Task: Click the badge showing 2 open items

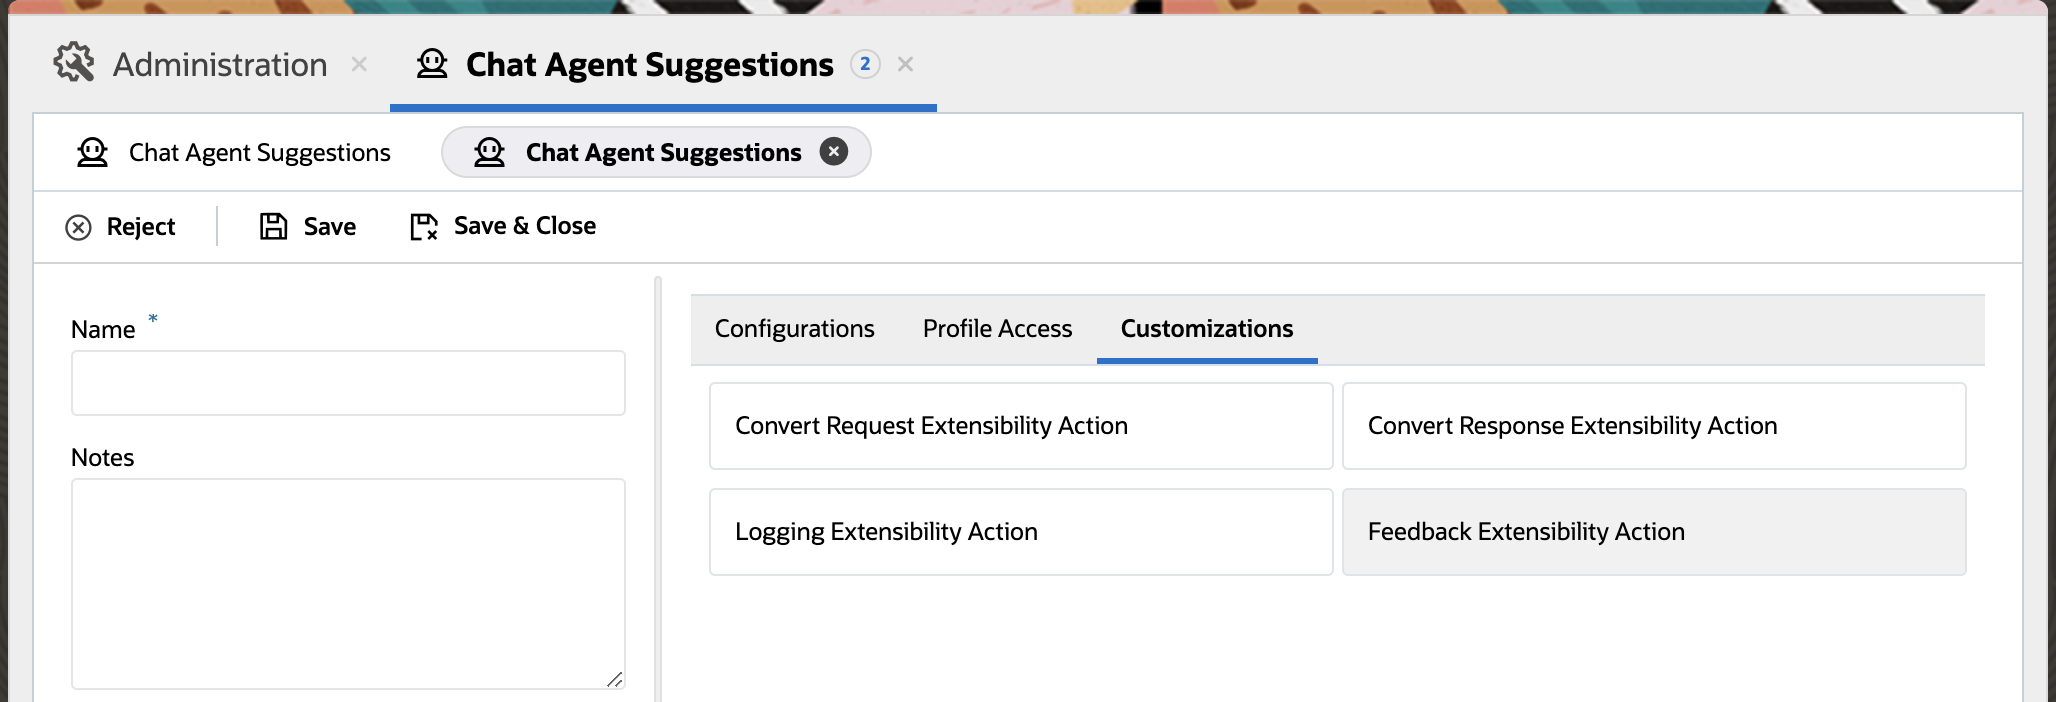Action: (865, 64)
